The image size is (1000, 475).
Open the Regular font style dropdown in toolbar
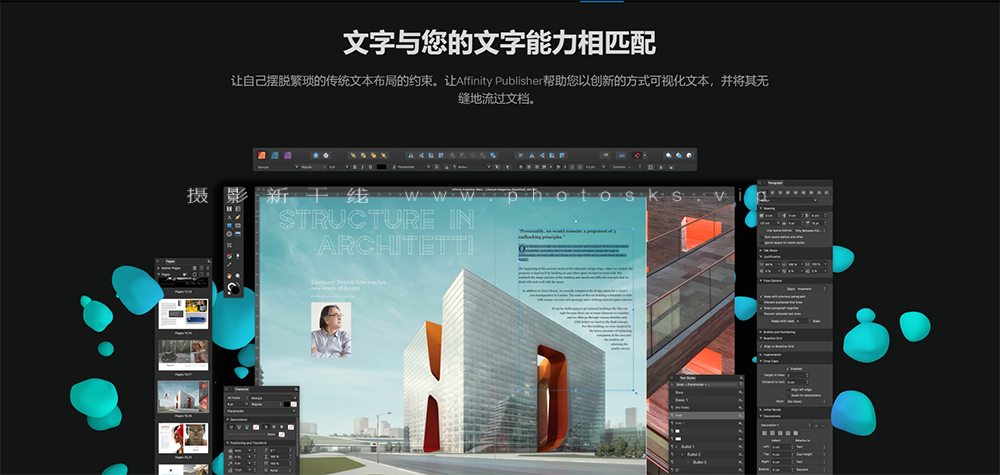coord(313,167)
